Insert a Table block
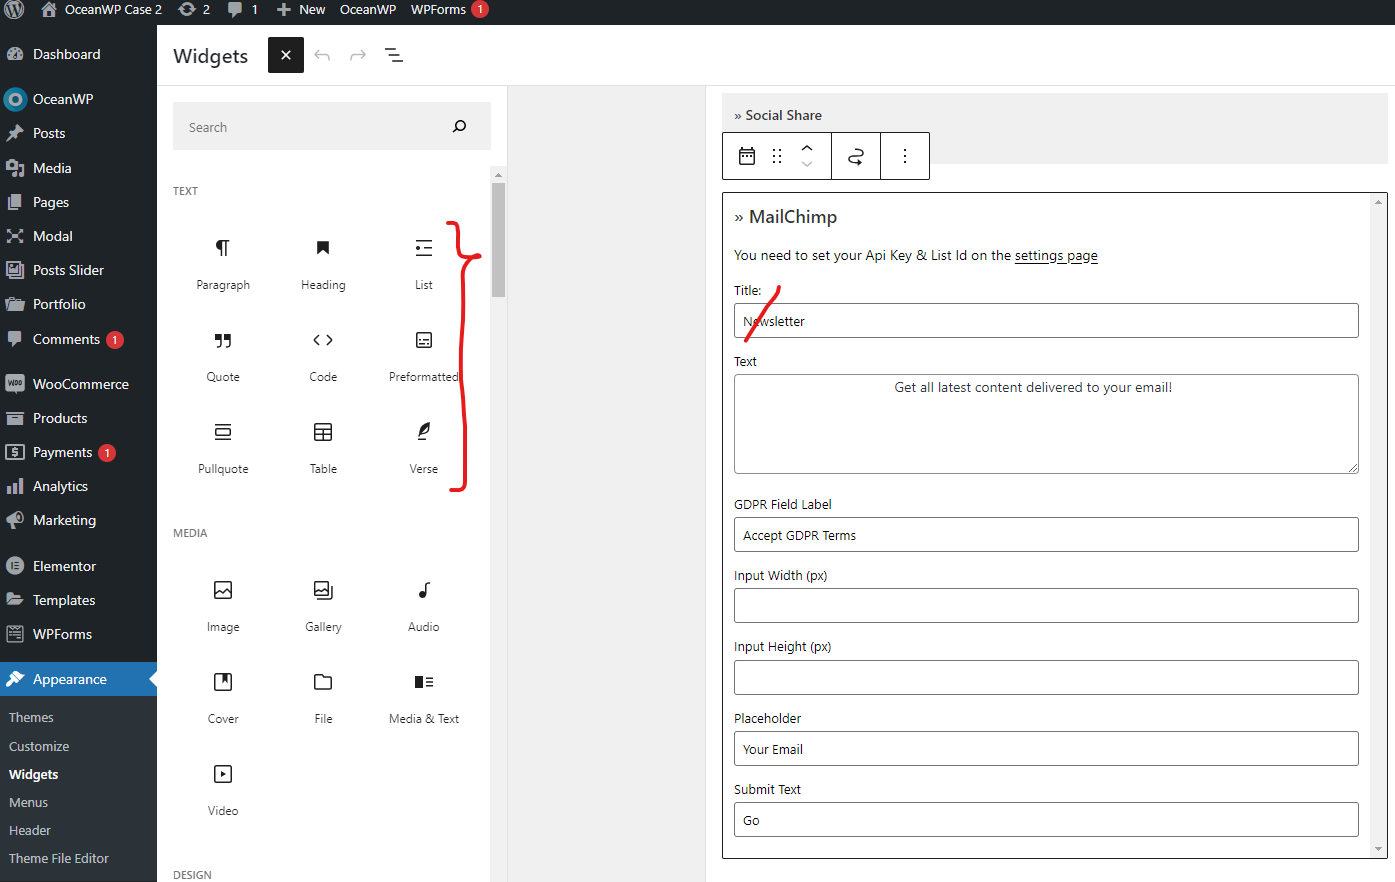Image resolution: width=1395 pixels, height=882 pixels. point(323,448)
